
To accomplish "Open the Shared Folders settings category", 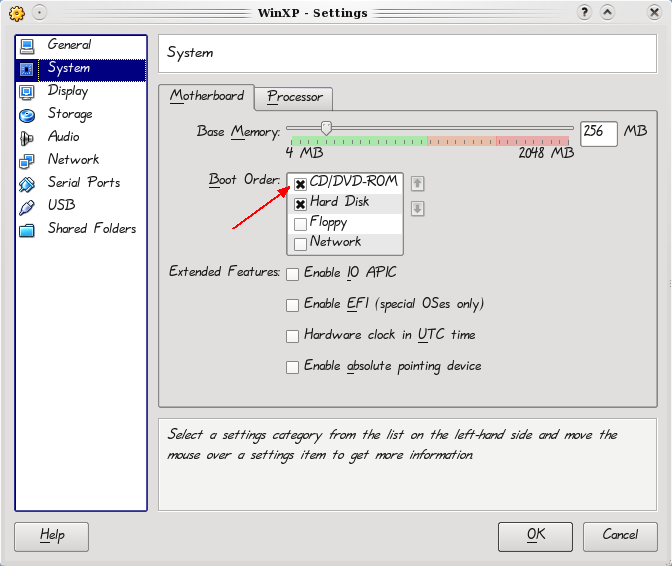I will (x=81, y=230).
